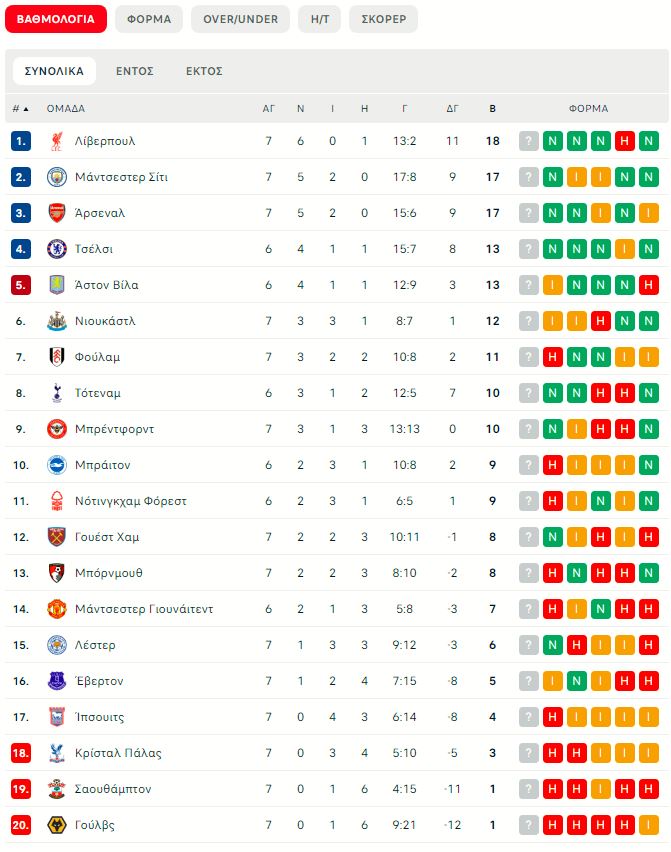The image size is (671, 852).
Task: Click the Manchester City crest icon
Action: (x=56, y=177)
